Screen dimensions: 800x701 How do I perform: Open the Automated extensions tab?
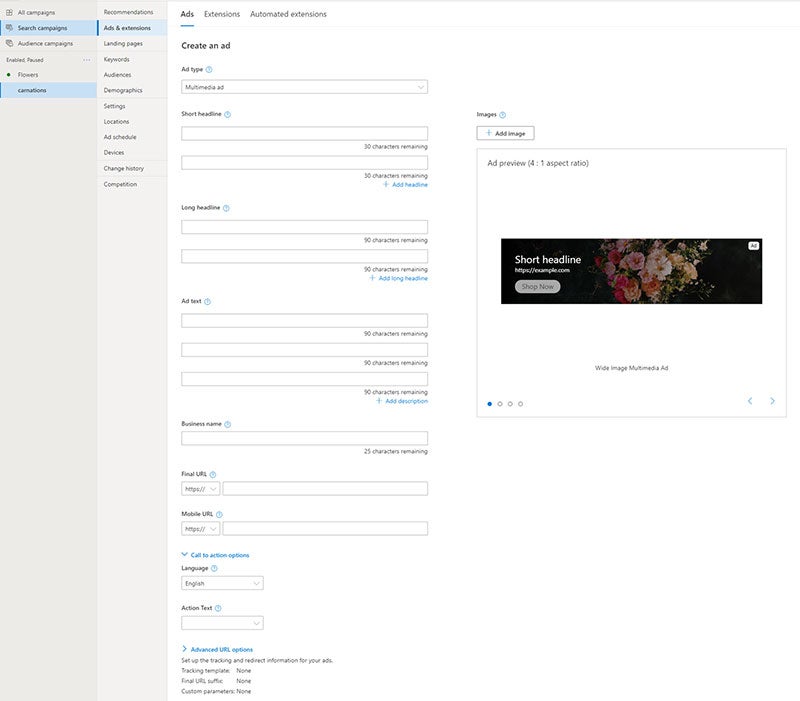click(x=286, y=14)
